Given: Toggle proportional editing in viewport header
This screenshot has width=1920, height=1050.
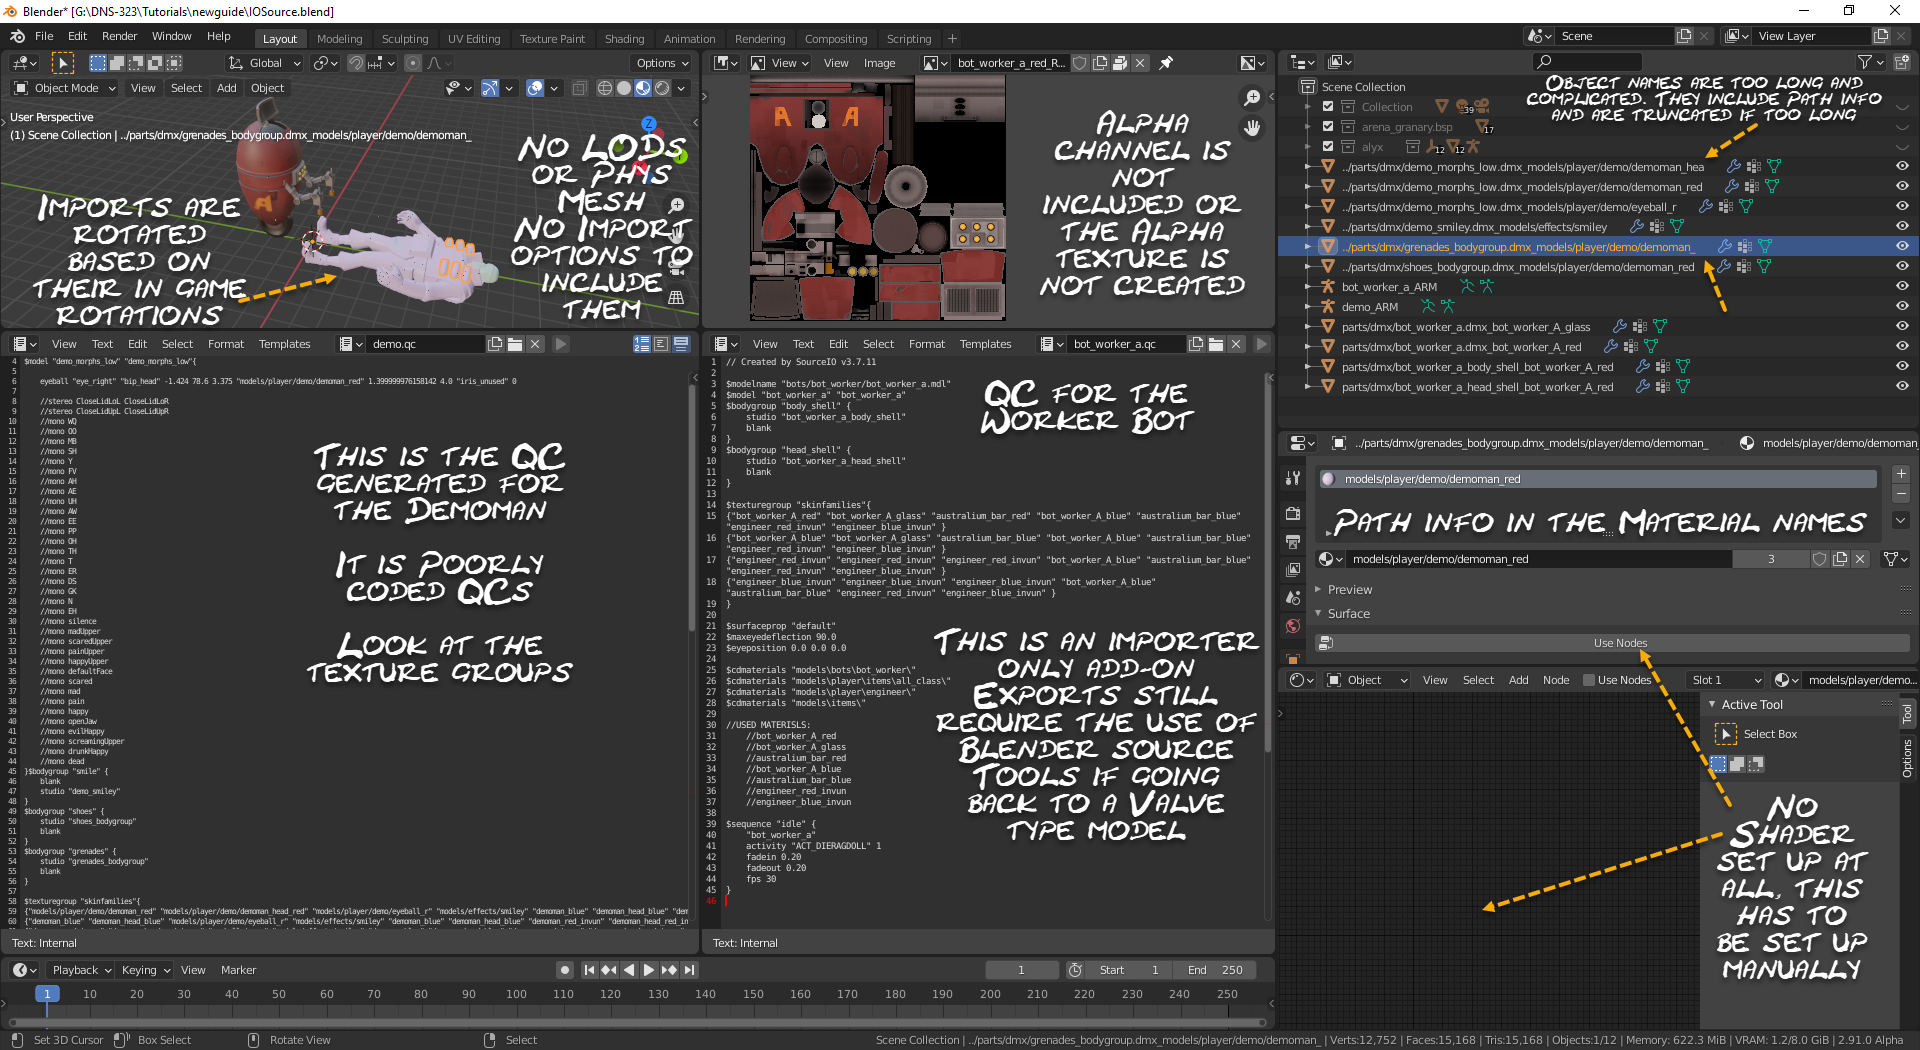Looking at the screenshot, I should coord(413,63).
